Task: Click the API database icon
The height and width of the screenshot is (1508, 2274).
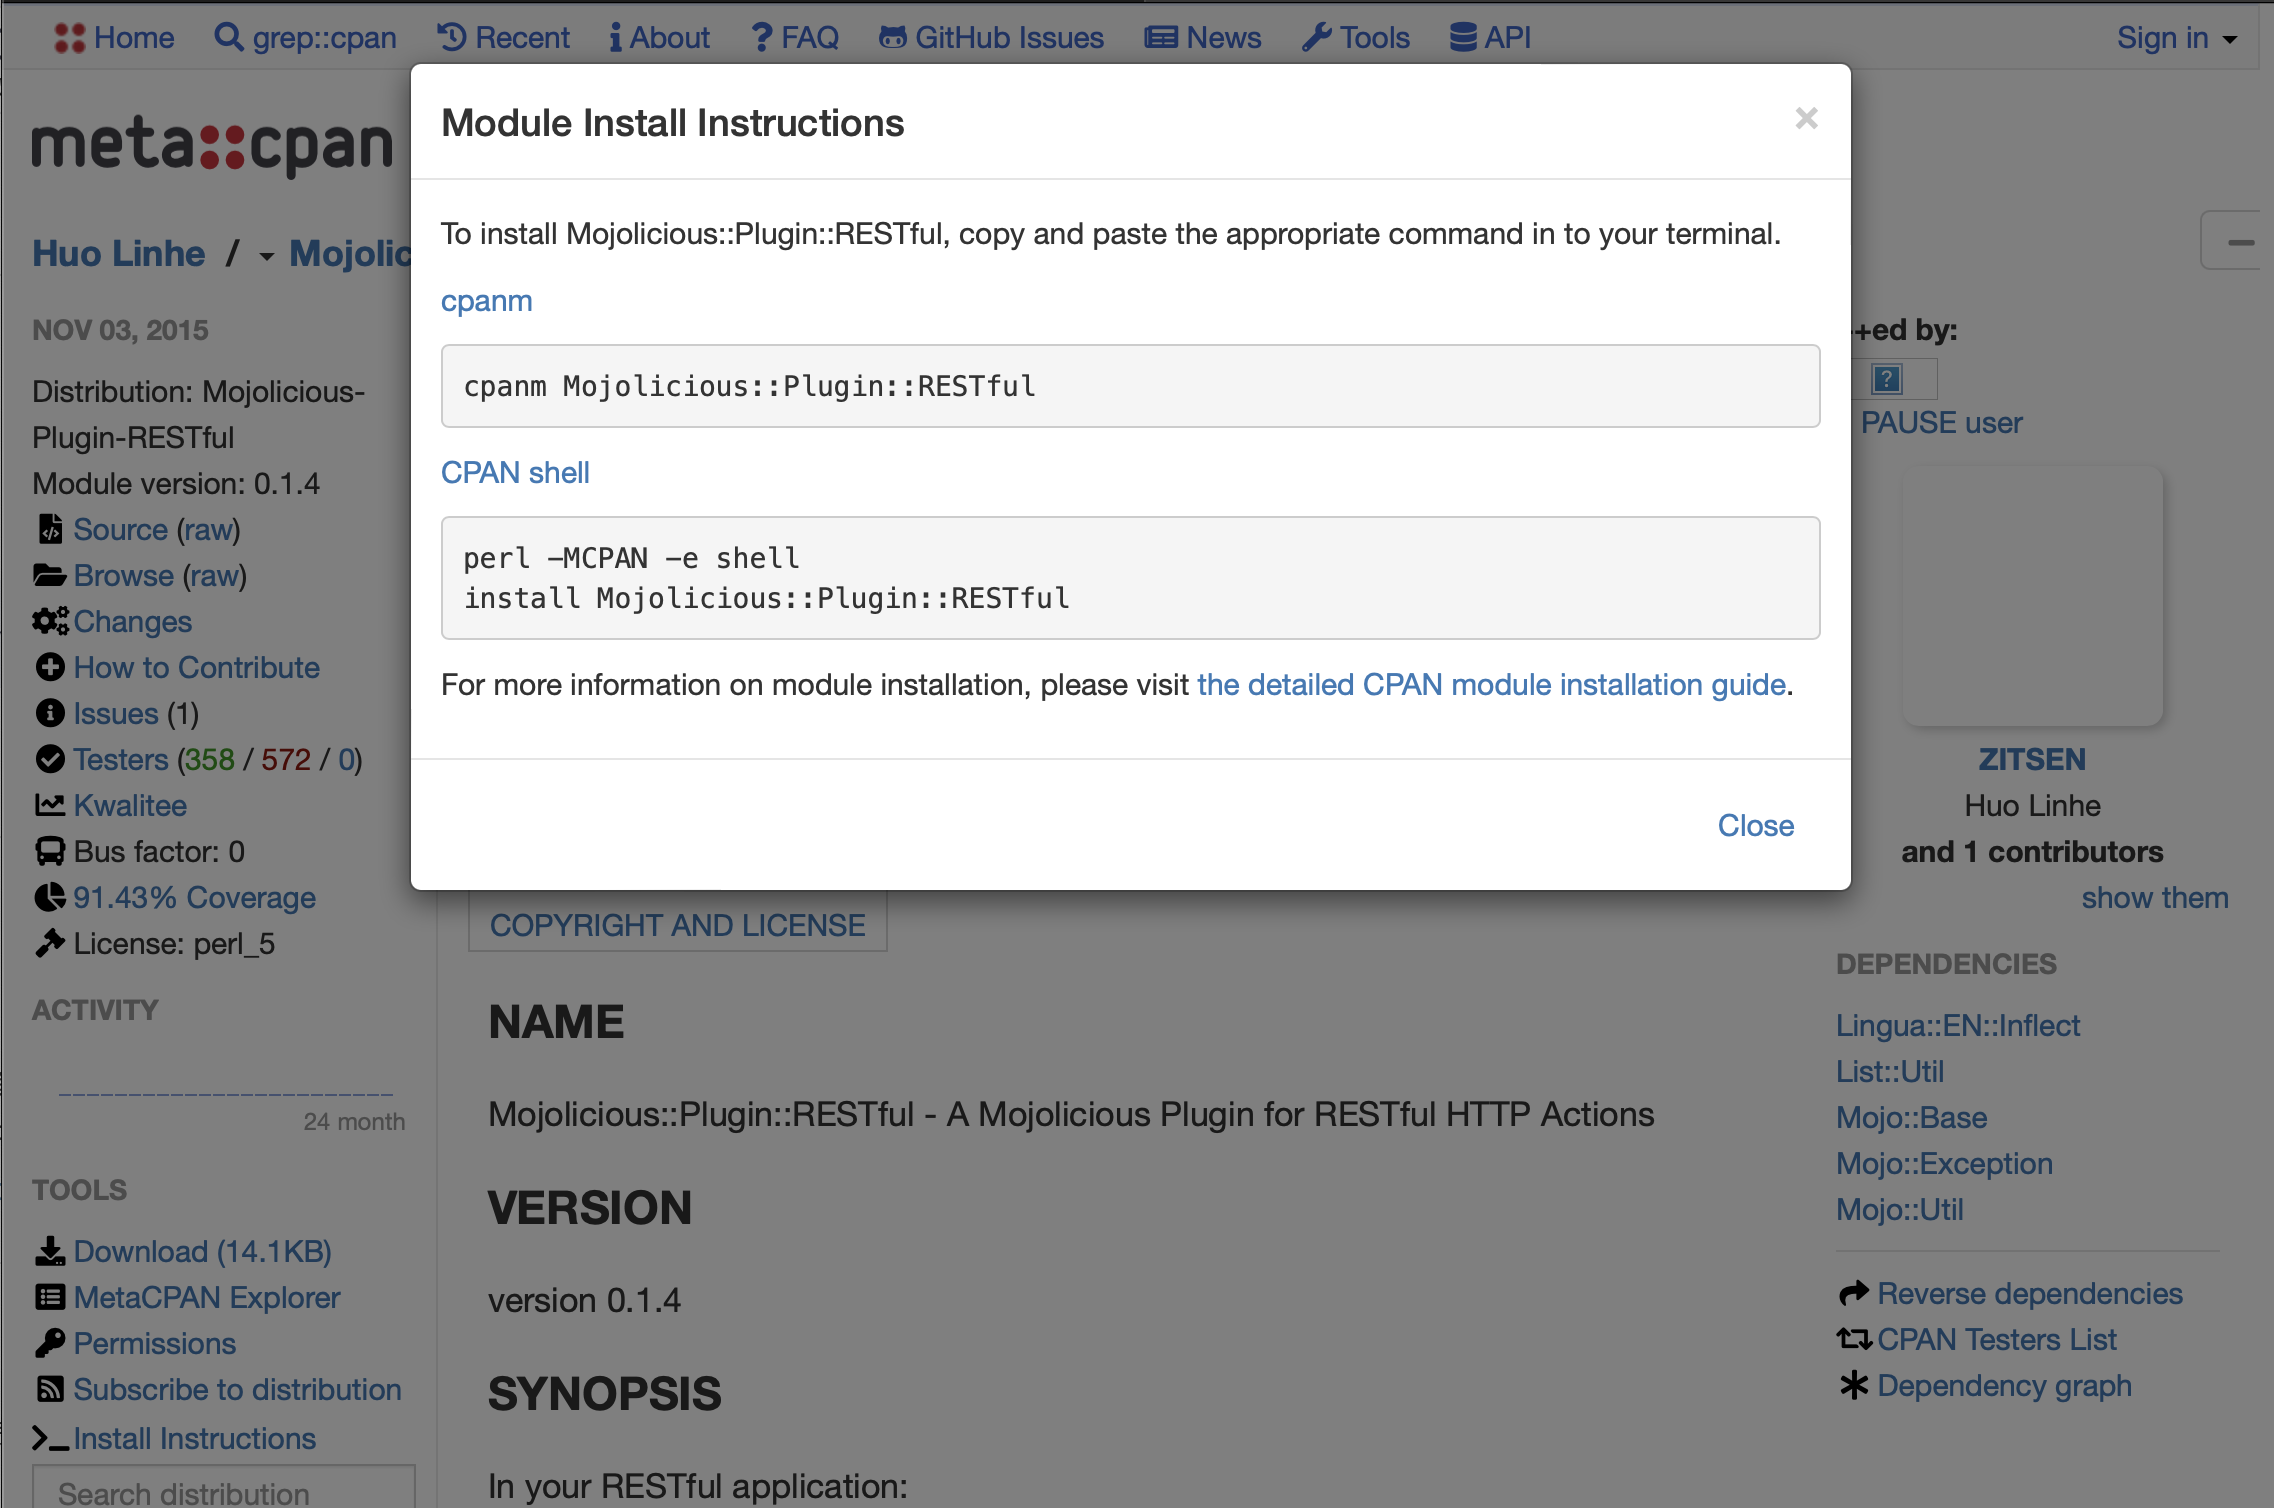Action: tap(1463, 38)
